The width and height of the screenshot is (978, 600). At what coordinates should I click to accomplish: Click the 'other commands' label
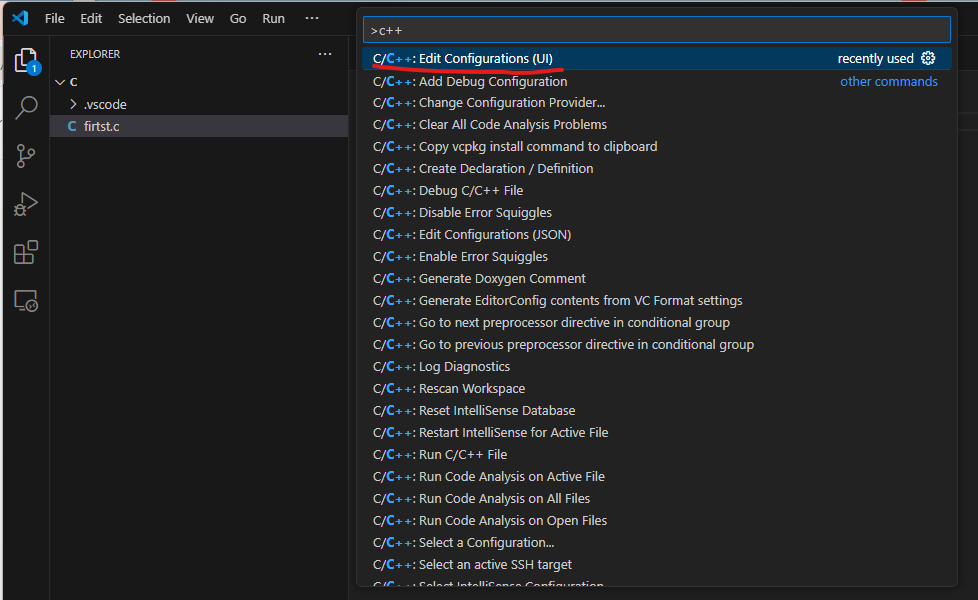pos(889,82)
